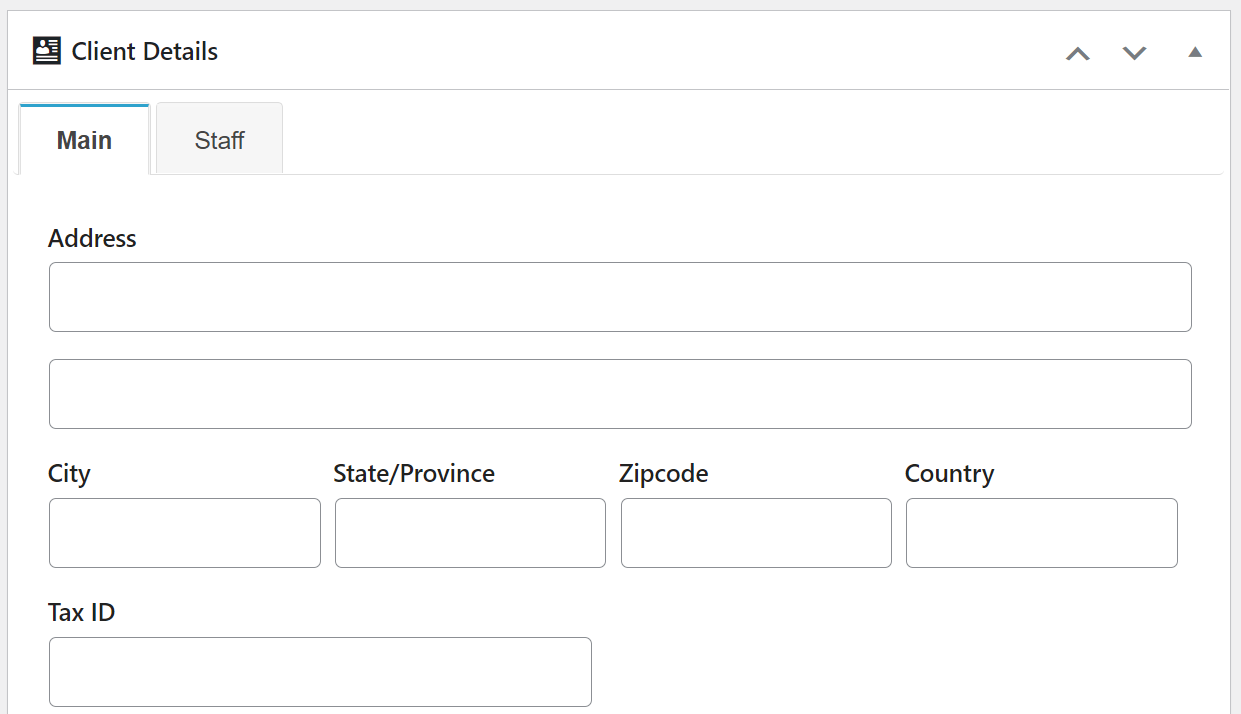Click the Zipcode input field
The width and height of the screenshot is (1241, 714).
point(756,533)
